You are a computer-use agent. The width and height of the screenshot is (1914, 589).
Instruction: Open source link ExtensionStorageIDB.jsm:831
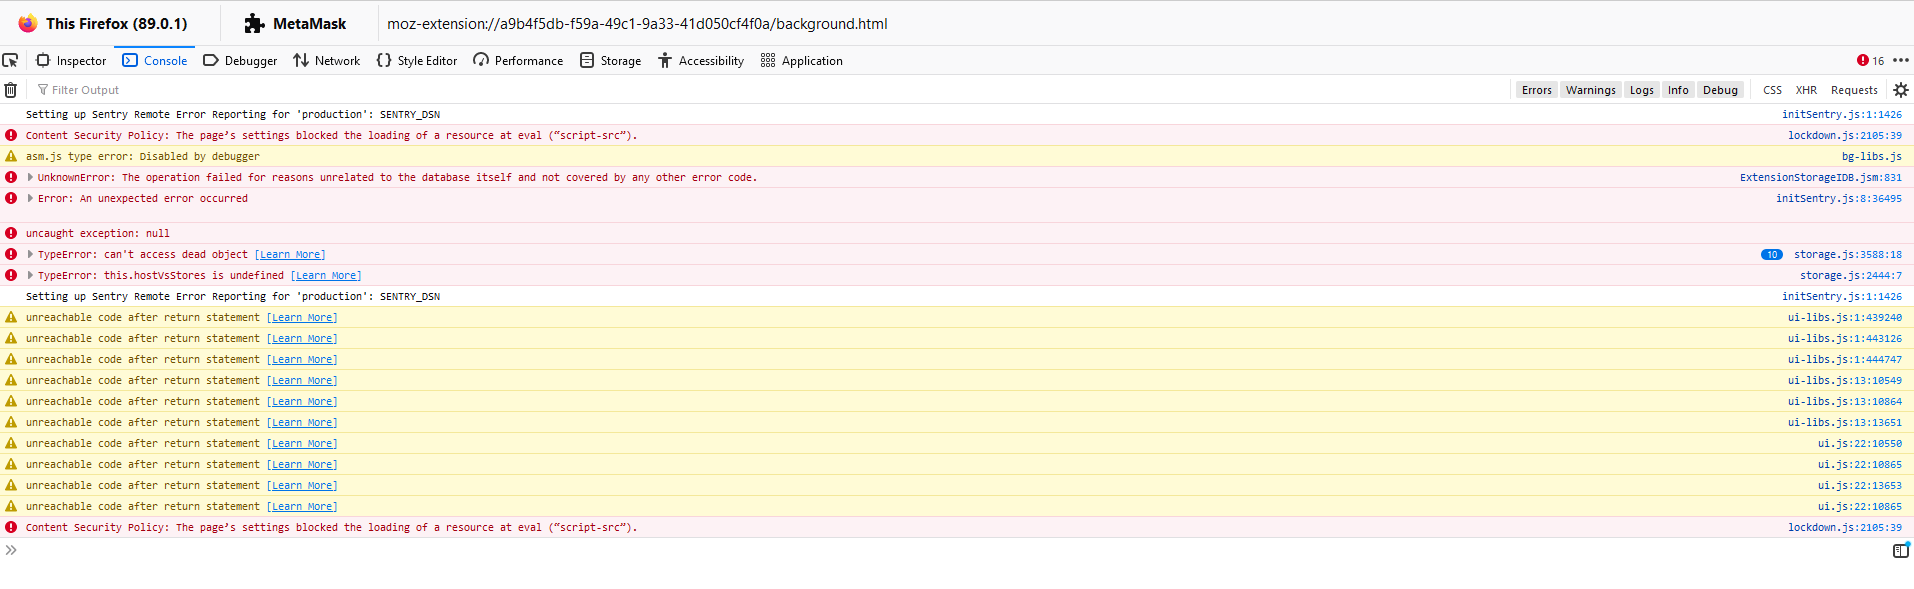click(x=1820, y=177)
